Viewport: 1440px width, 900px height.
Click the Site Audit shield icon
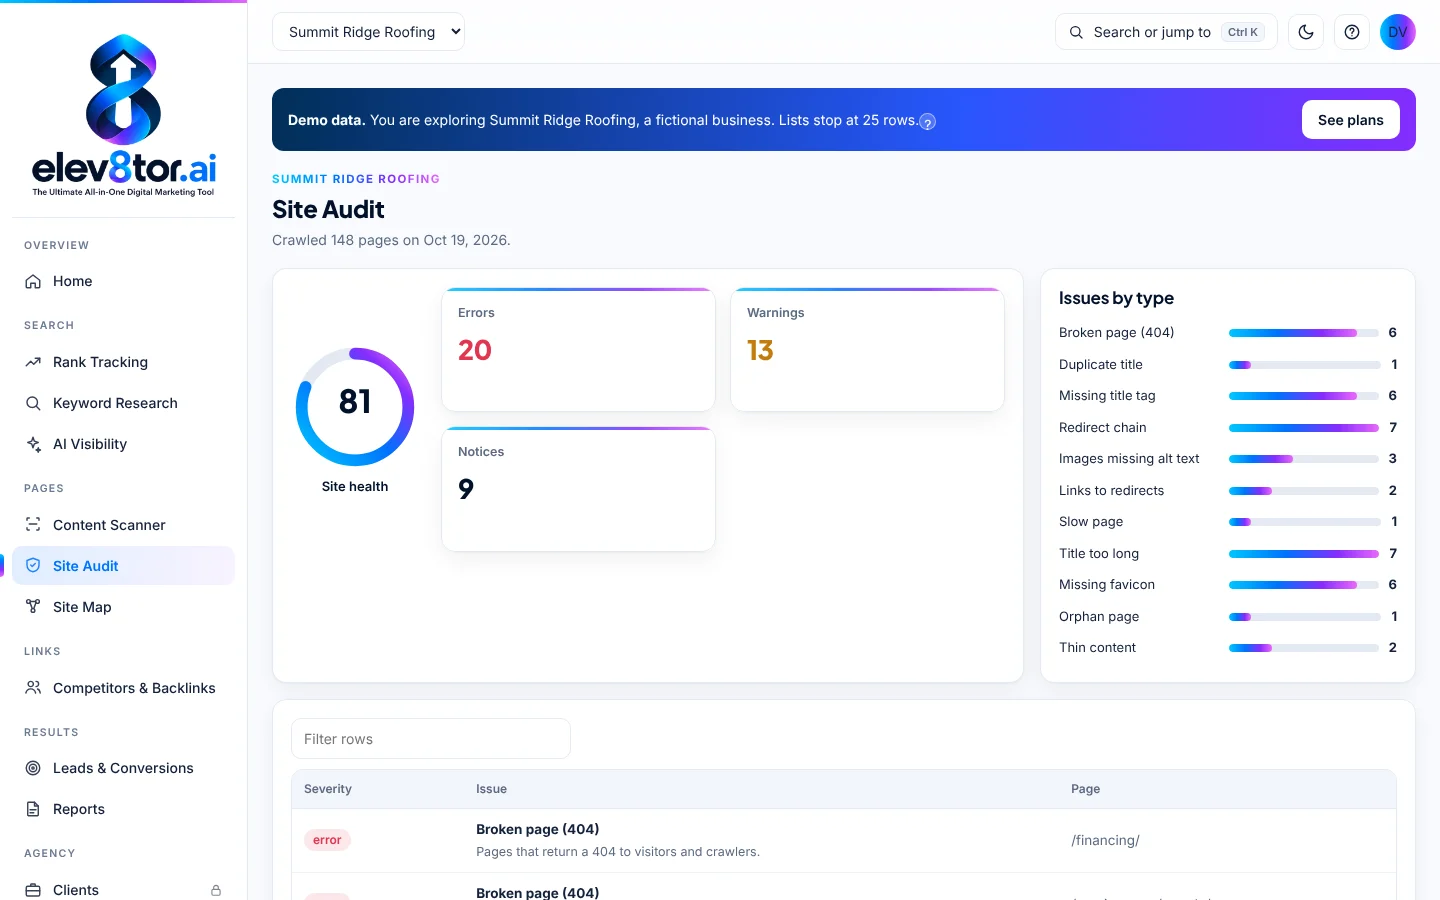tap(33, 566)
